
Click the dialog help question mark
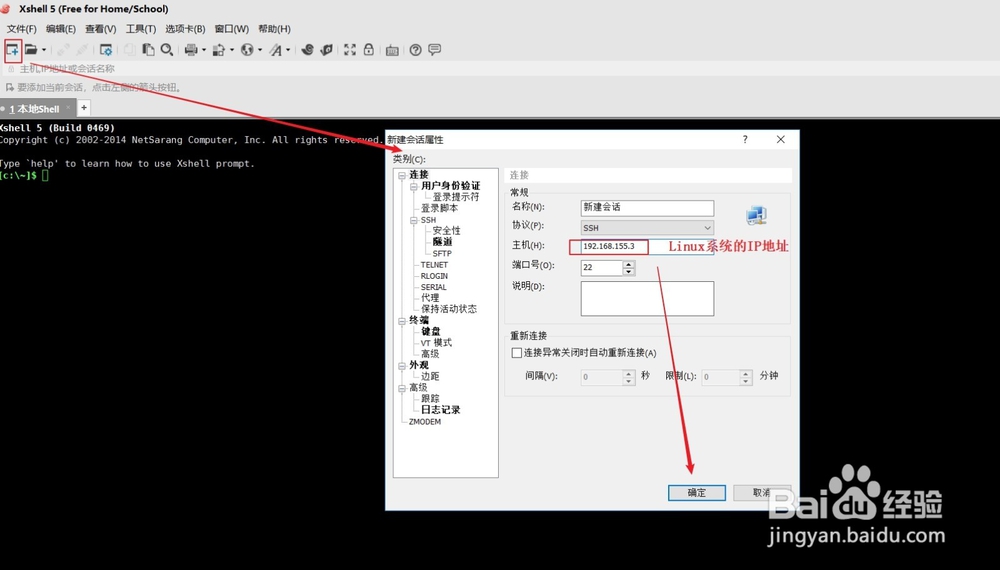[x=745, y=139]
